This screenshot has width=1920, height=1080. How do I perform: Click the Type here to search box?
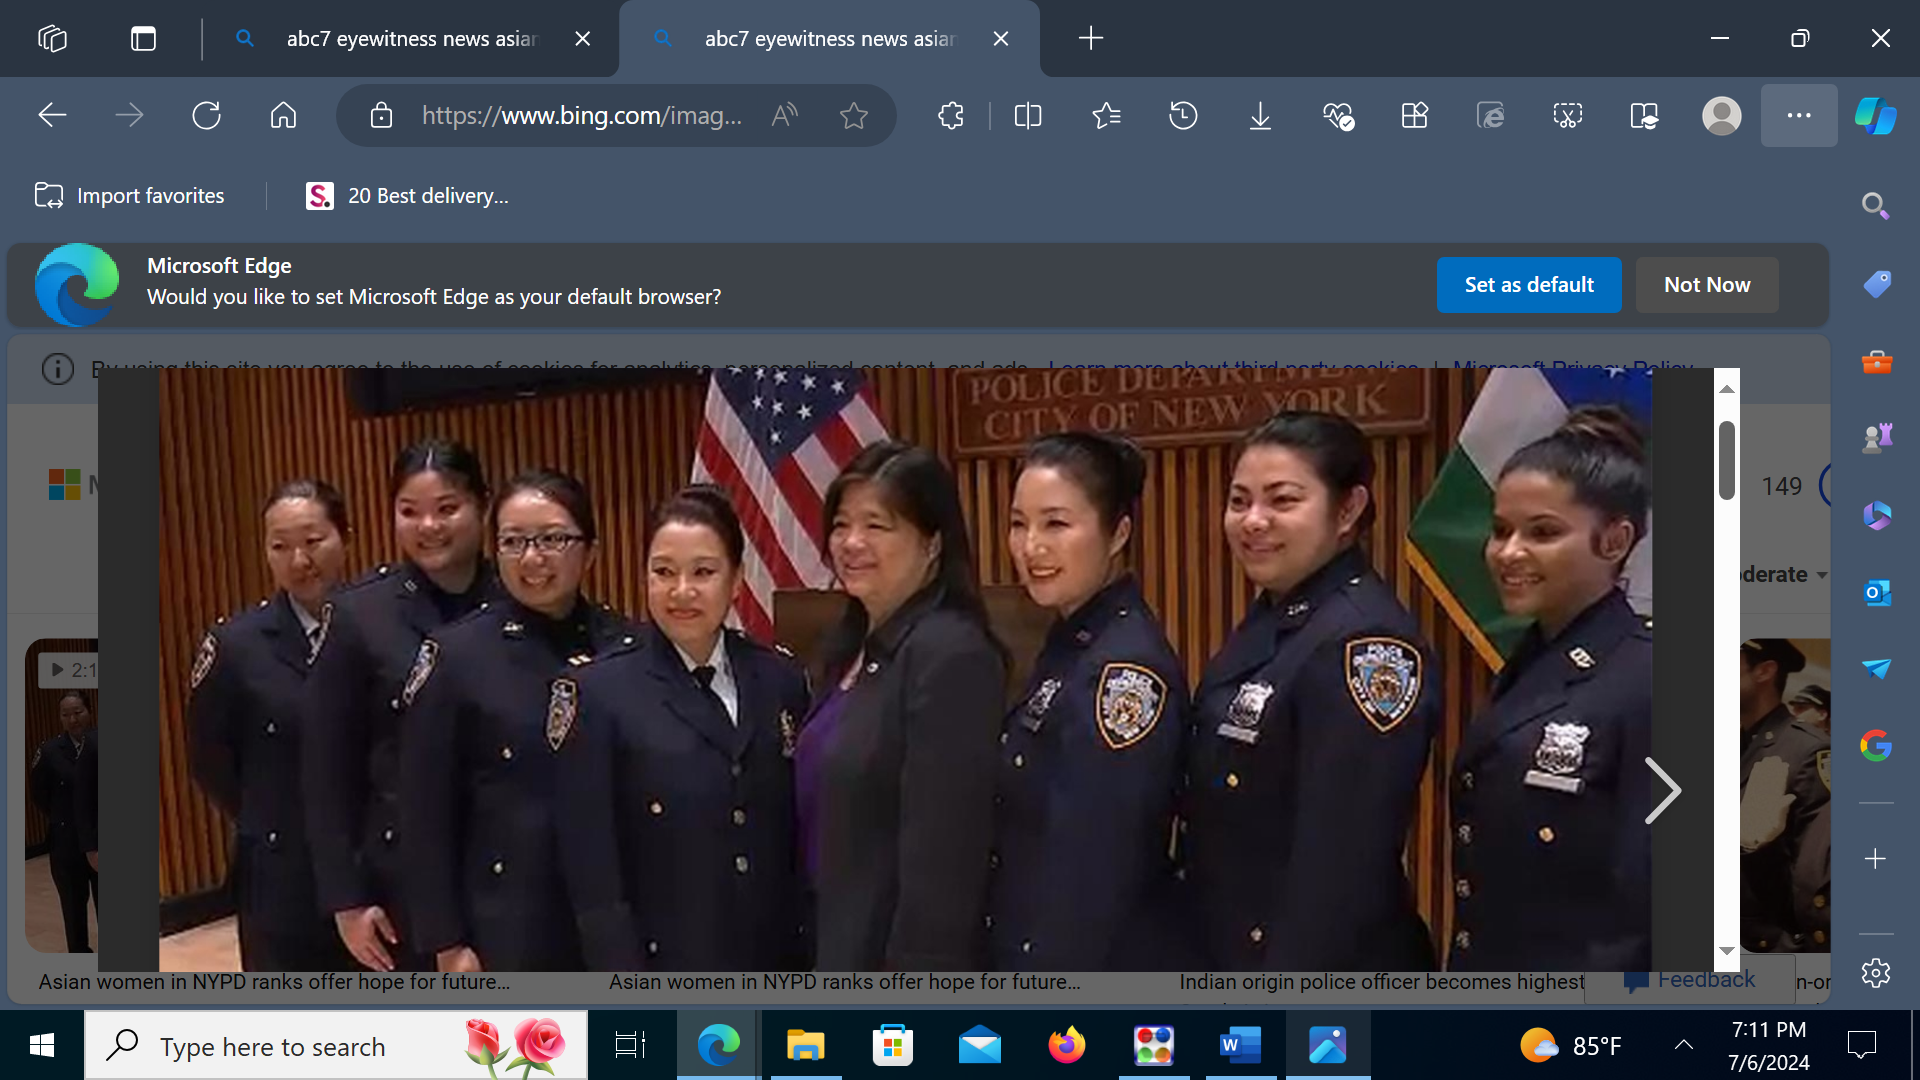tap(336, 1046)
